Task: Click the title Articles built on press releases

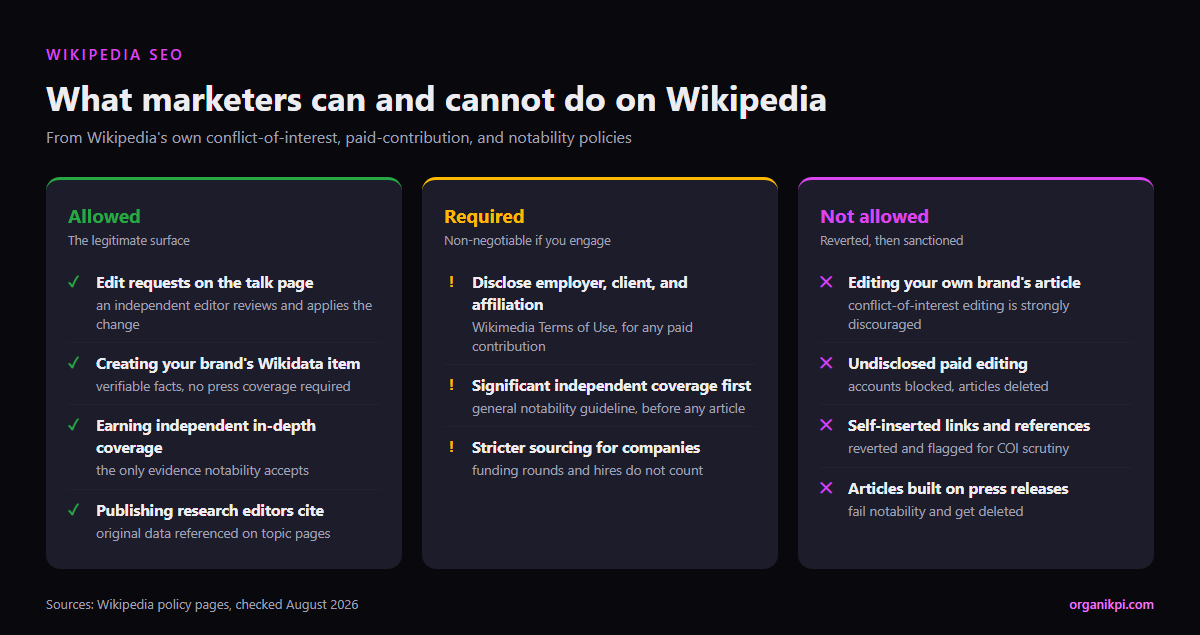Action: click(x=958, y=489)
